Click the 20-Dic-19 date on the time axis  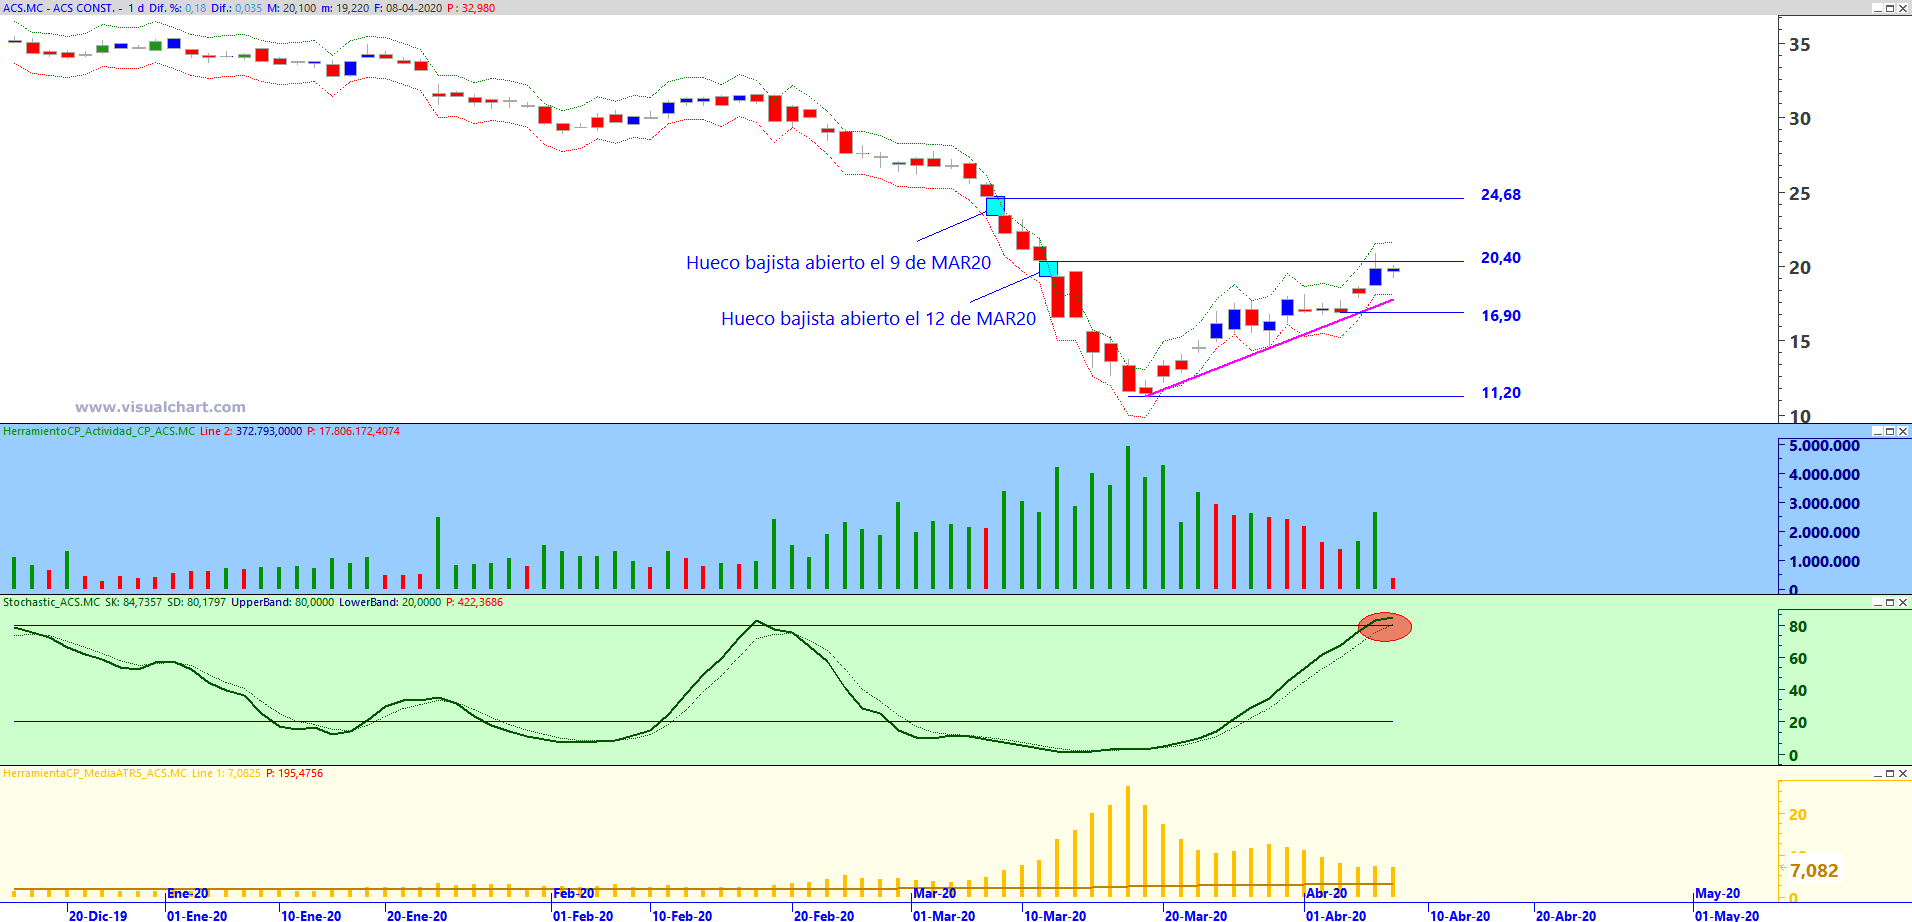98,915
